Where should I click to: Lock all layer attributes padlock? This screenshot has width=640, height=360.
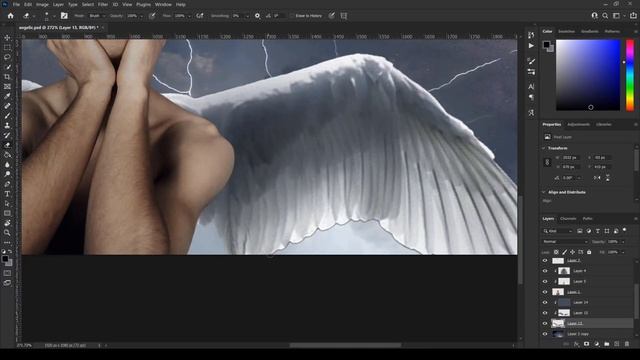(589, 252)
